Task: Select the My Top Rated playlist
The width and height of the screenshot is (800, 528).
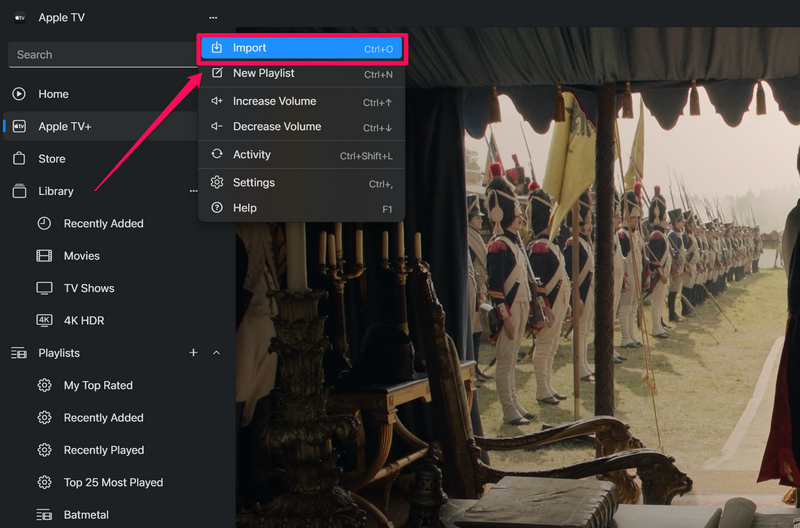Action: 97,385
